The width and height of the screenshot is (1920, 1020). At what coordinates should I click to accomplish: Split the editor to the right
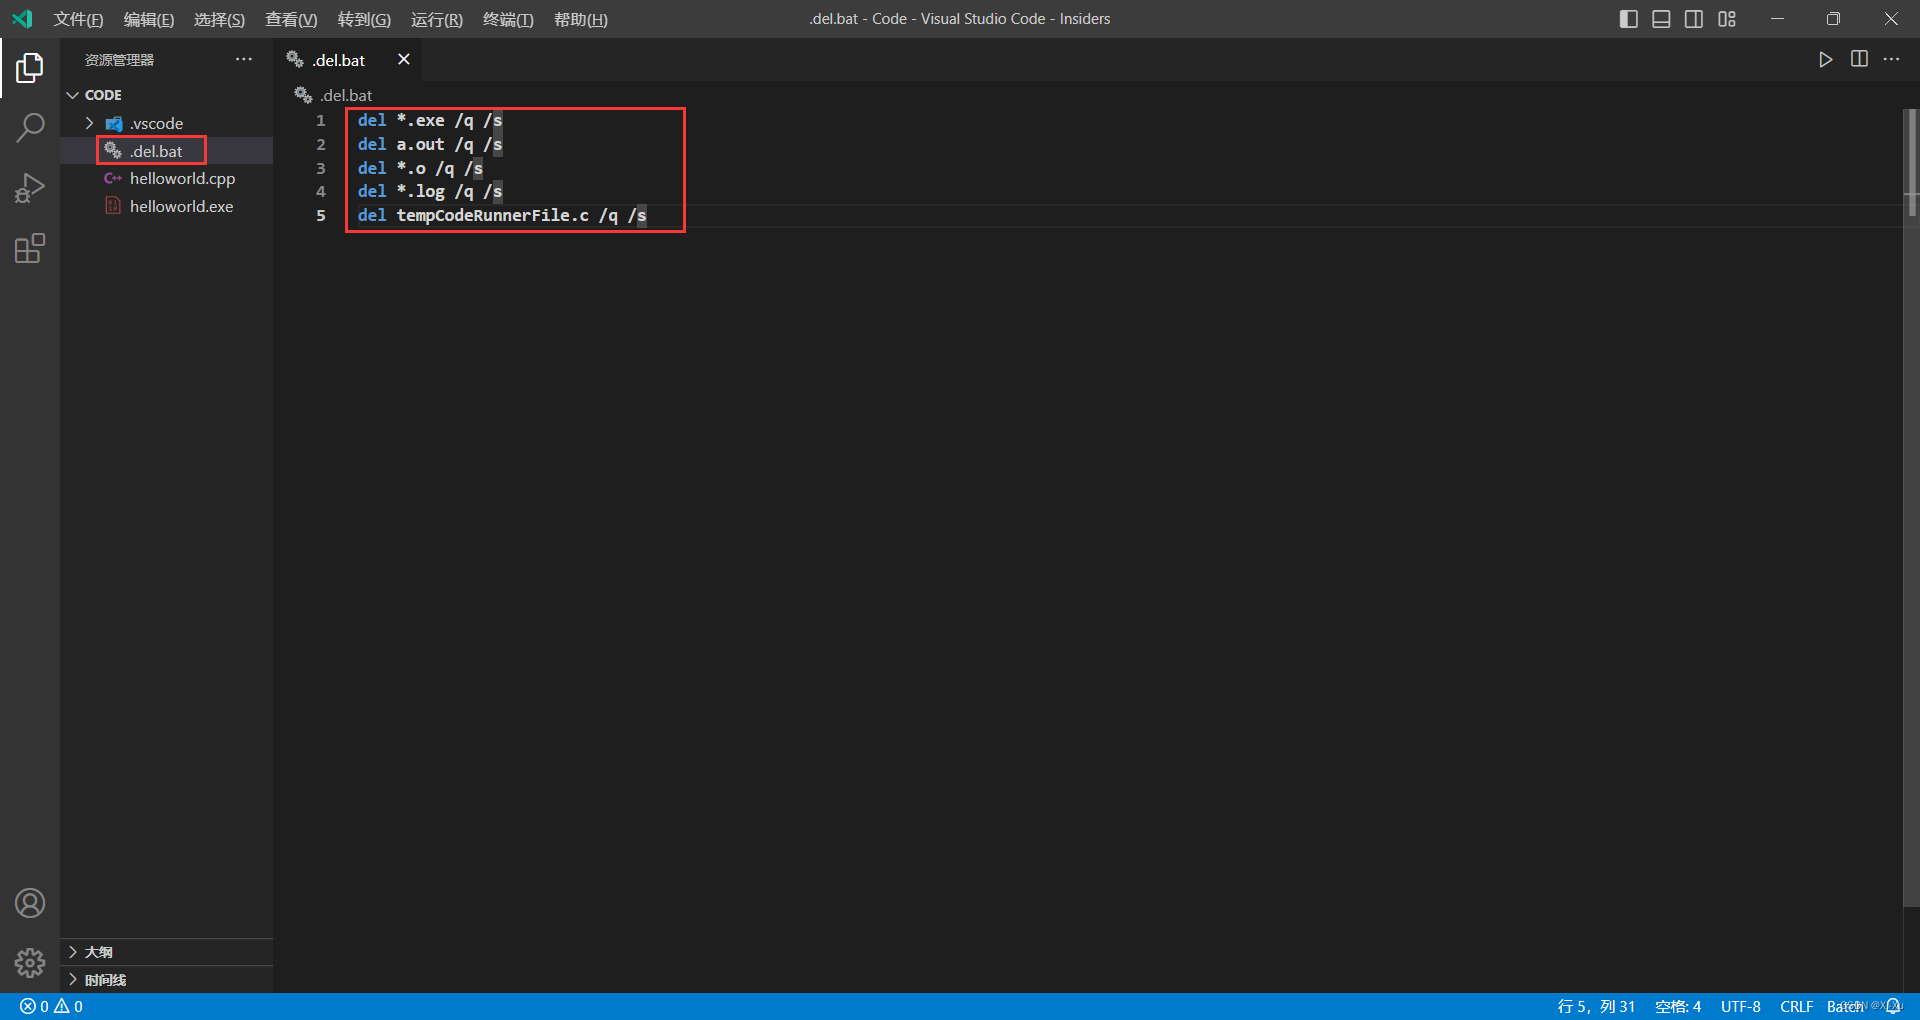point(1859,59)
